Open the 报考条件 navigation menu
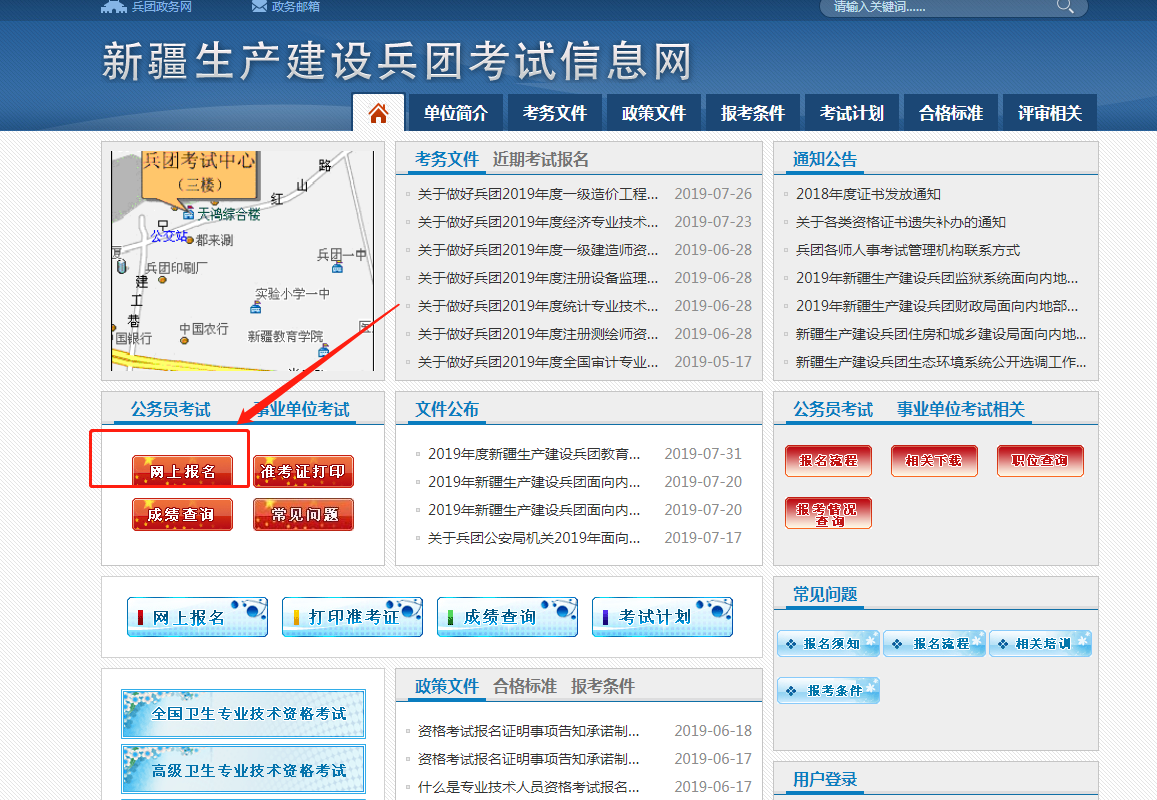 [x=753, y=113]
